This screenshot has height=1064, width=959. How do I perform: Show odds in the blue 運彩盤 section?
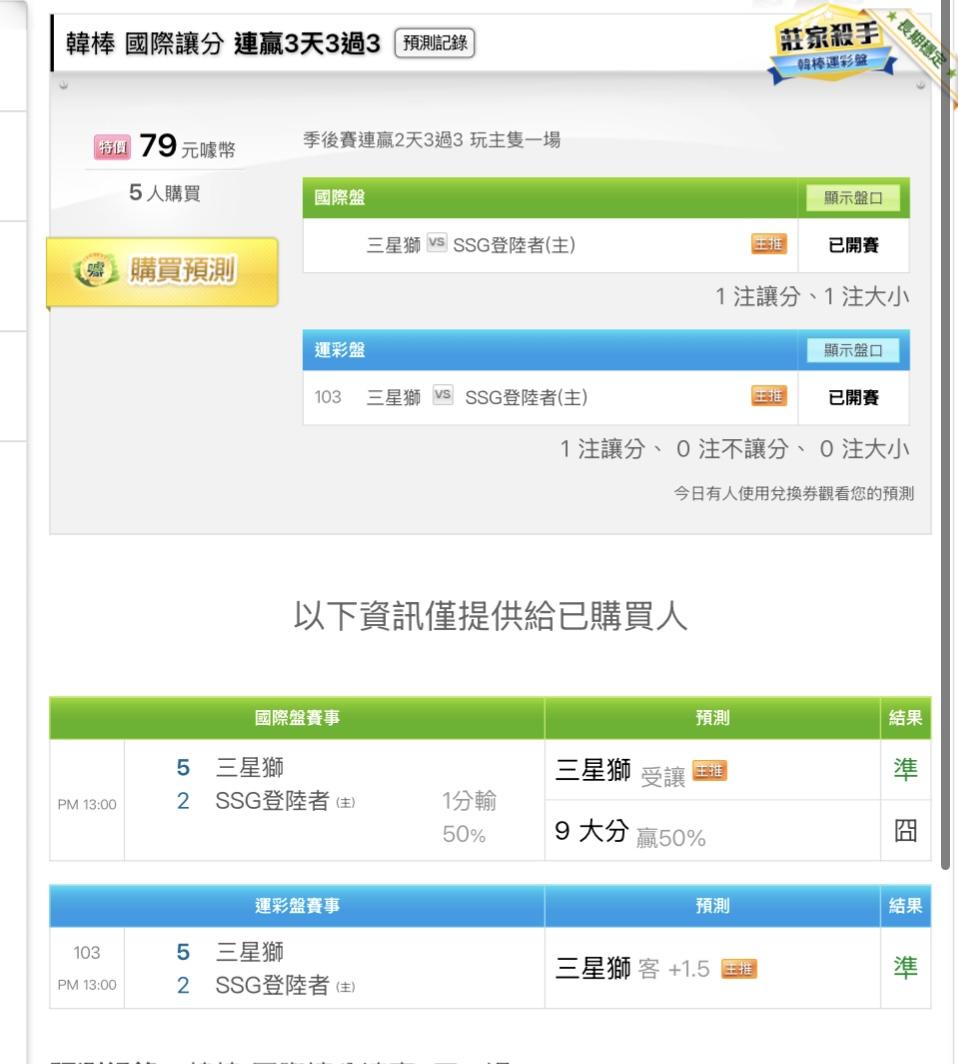[x=853, y=350]
